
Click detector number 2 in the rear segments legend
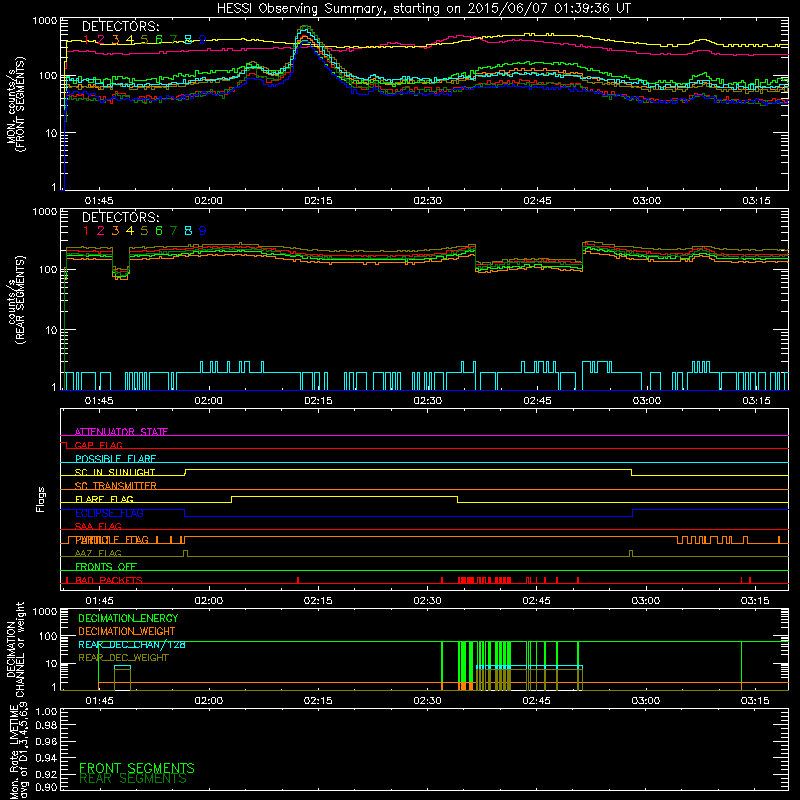[x=101, y=231]
